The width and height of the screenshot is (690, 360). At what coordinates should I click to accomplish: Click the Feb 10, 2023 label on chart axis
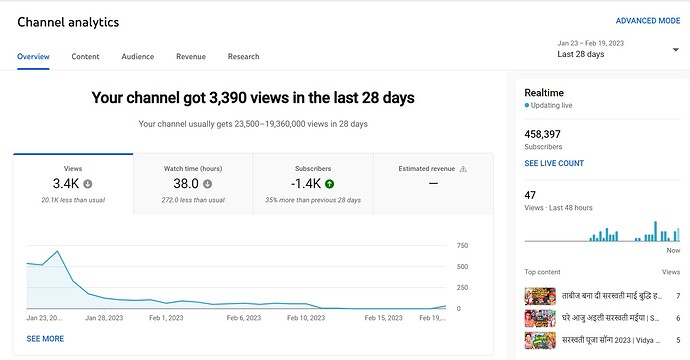coord(306,318)
